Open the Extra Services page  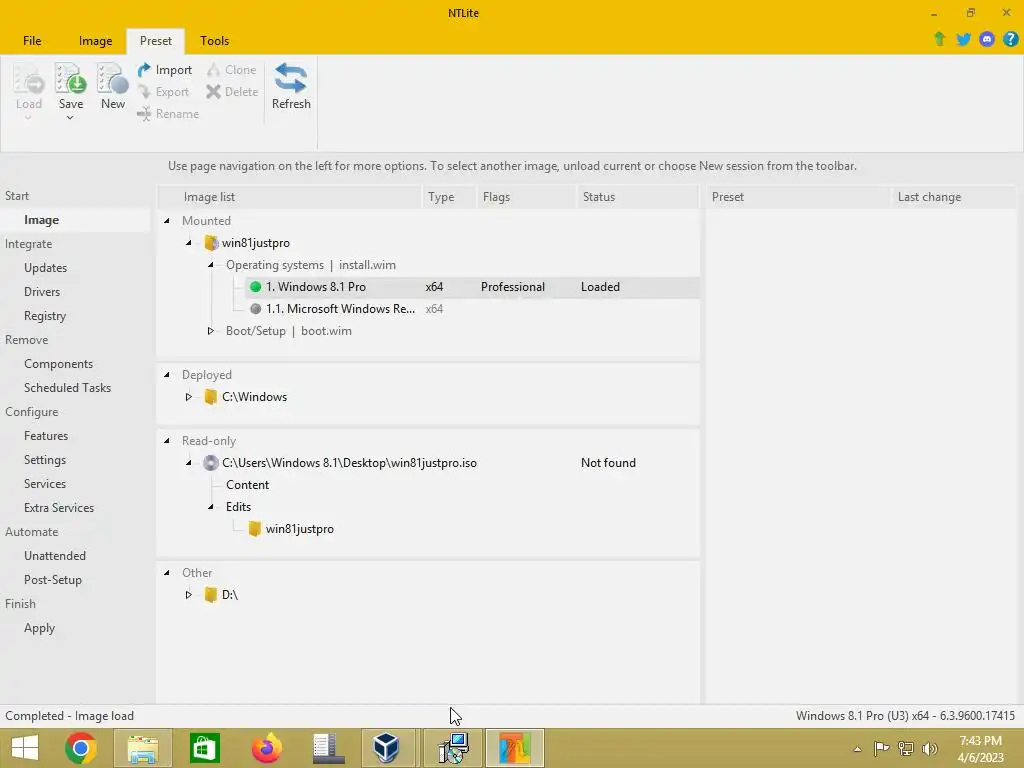point(59,508)
